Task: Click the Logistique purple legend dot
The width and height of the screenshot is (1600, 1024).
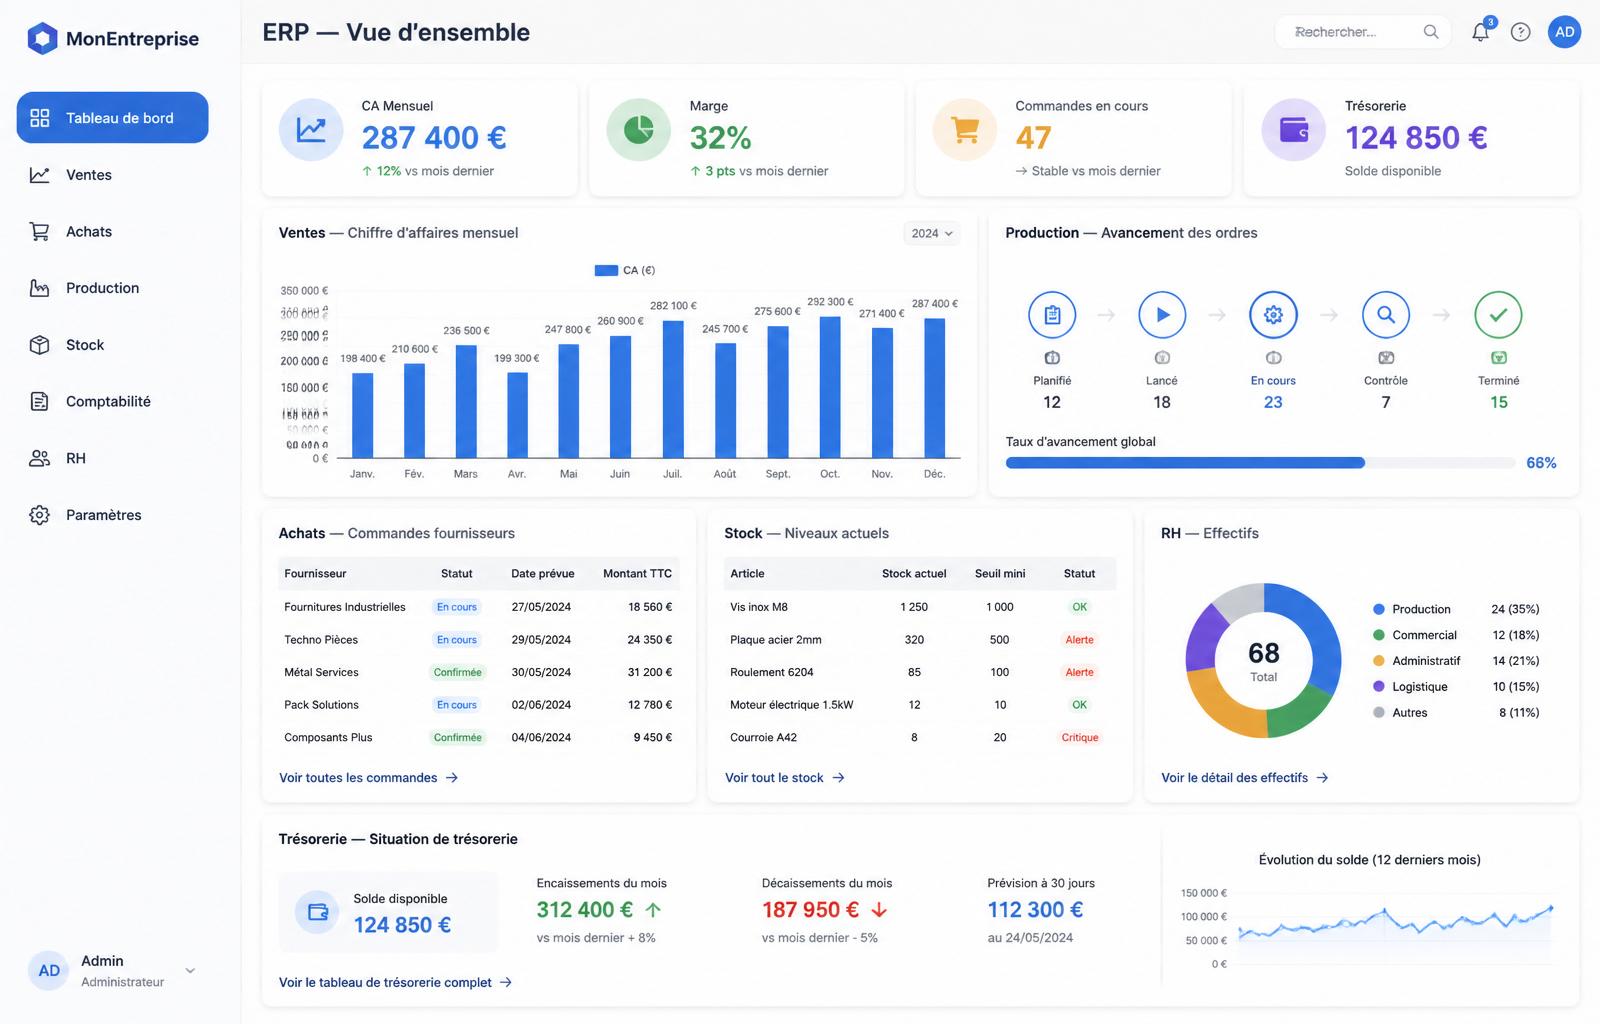Action: tap(1379, 687)
